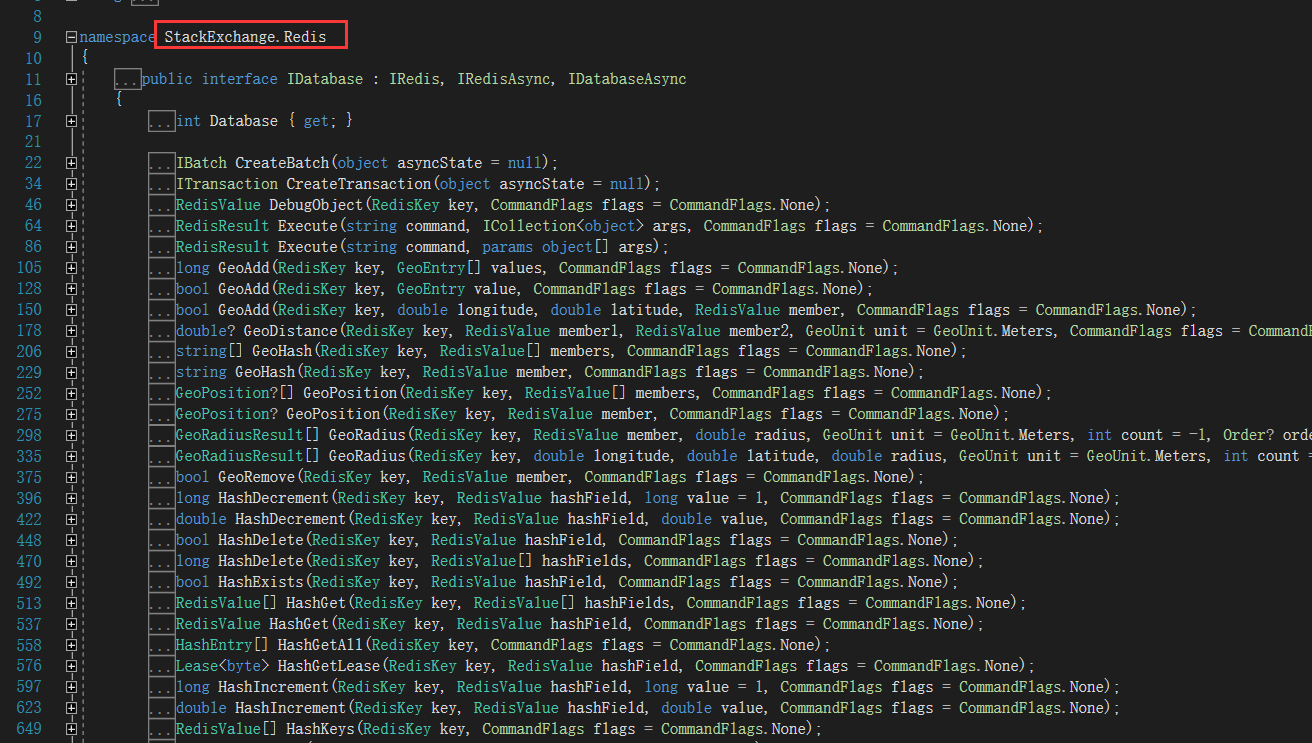The height and width of the screenshot is (743, 1312).
Task: Open ellipsis box on line 275 GeoPosition? overload
Action: (161, 415)
